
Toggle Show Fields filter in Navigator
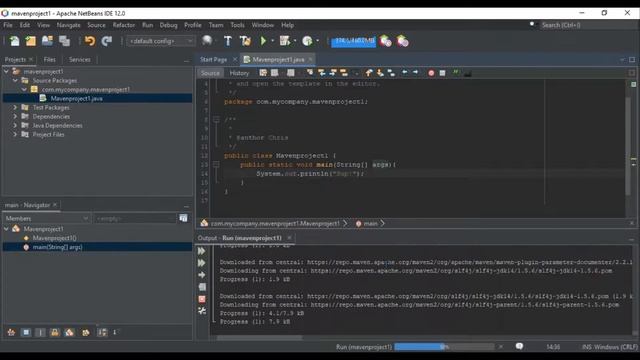[x=26, y=332]
